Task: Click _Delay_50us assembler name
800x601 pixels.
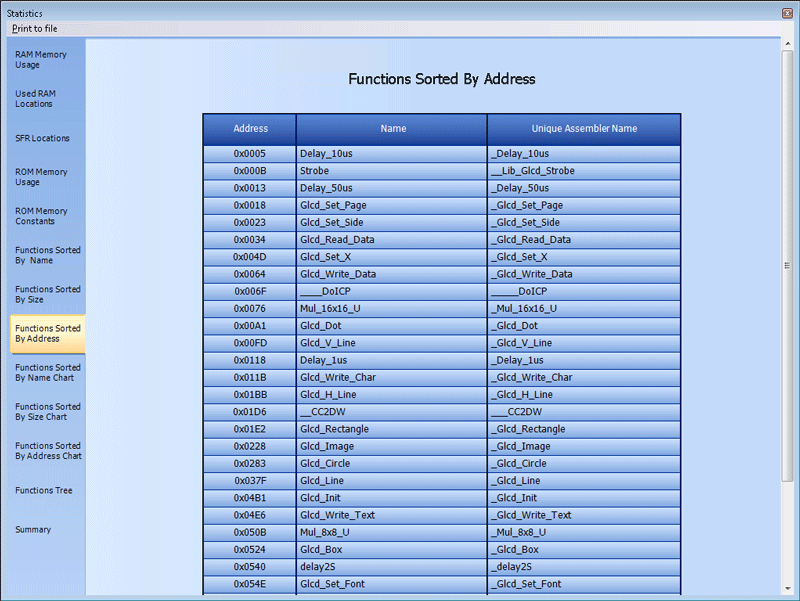Action: (x=584, y=188)
